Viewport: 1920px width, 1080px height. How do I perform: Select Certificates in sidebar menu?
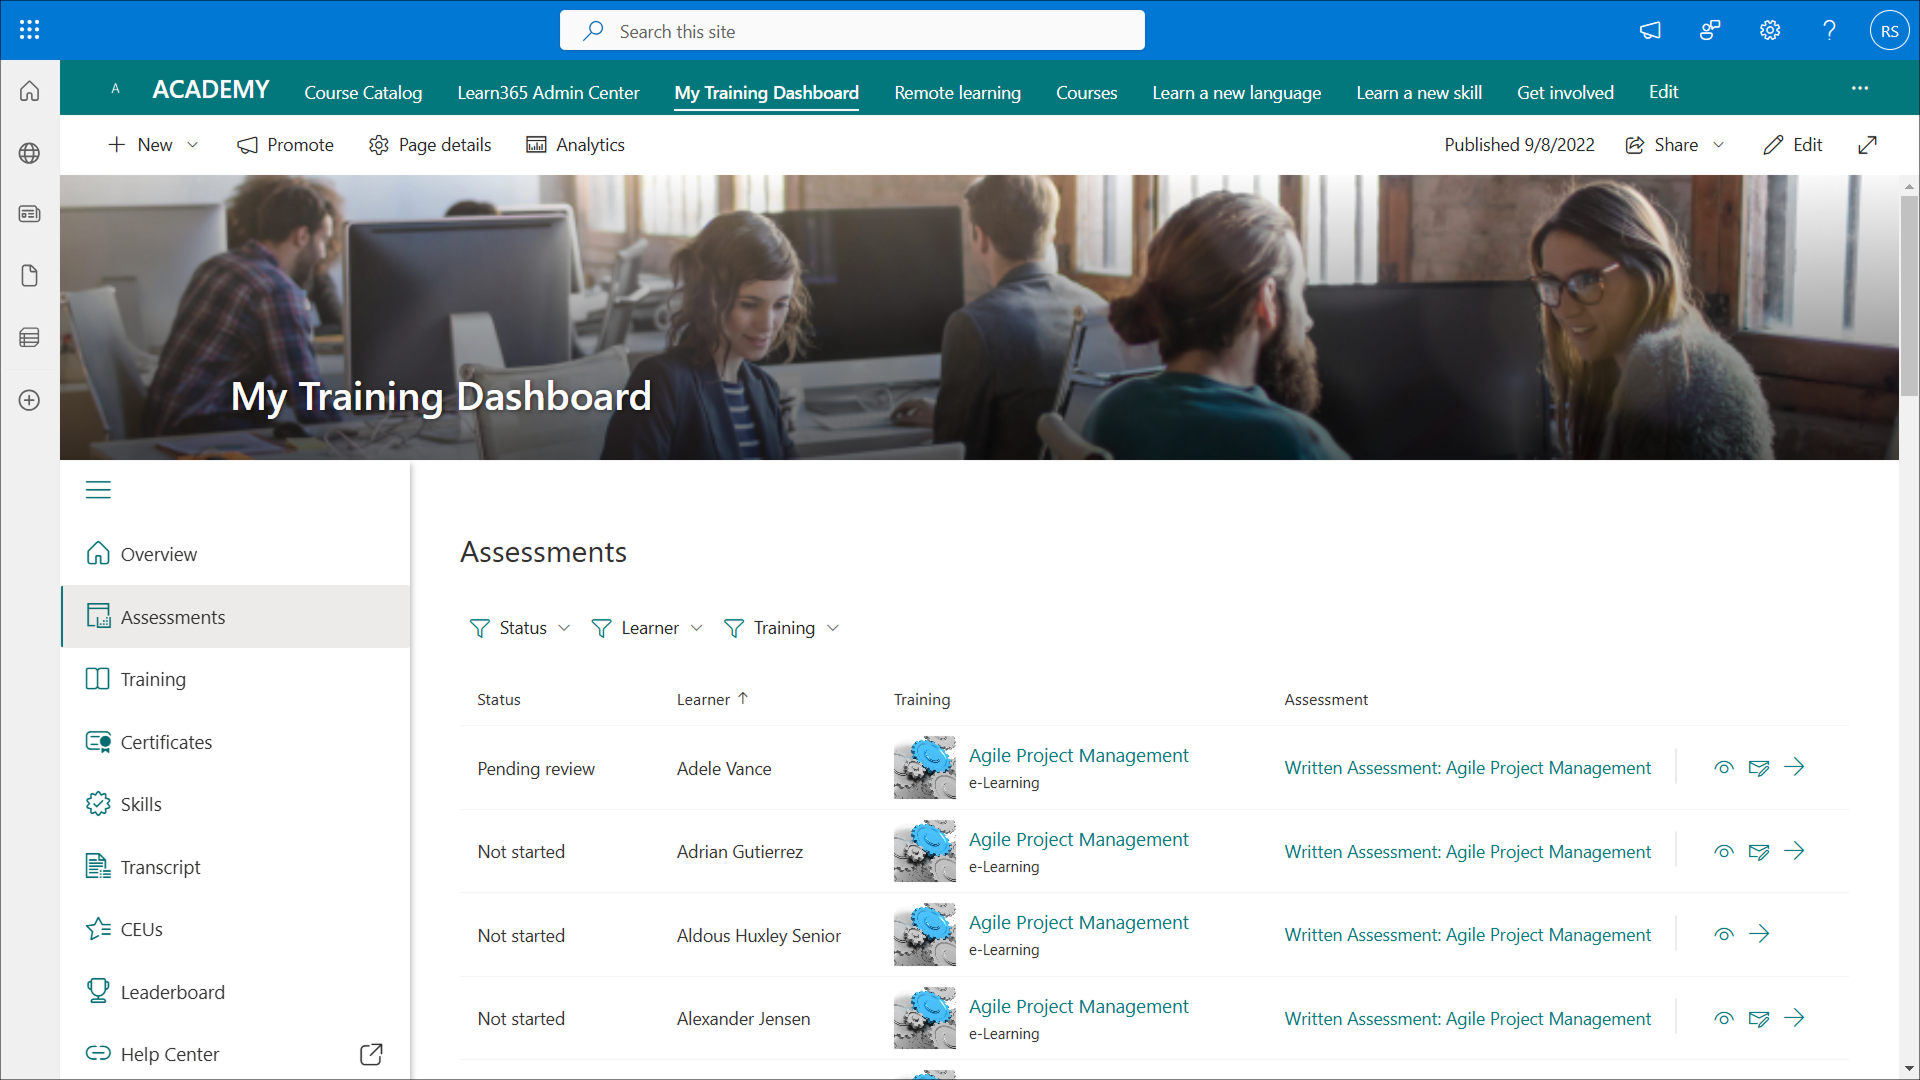pyautogui.click(x=166, y=742)
